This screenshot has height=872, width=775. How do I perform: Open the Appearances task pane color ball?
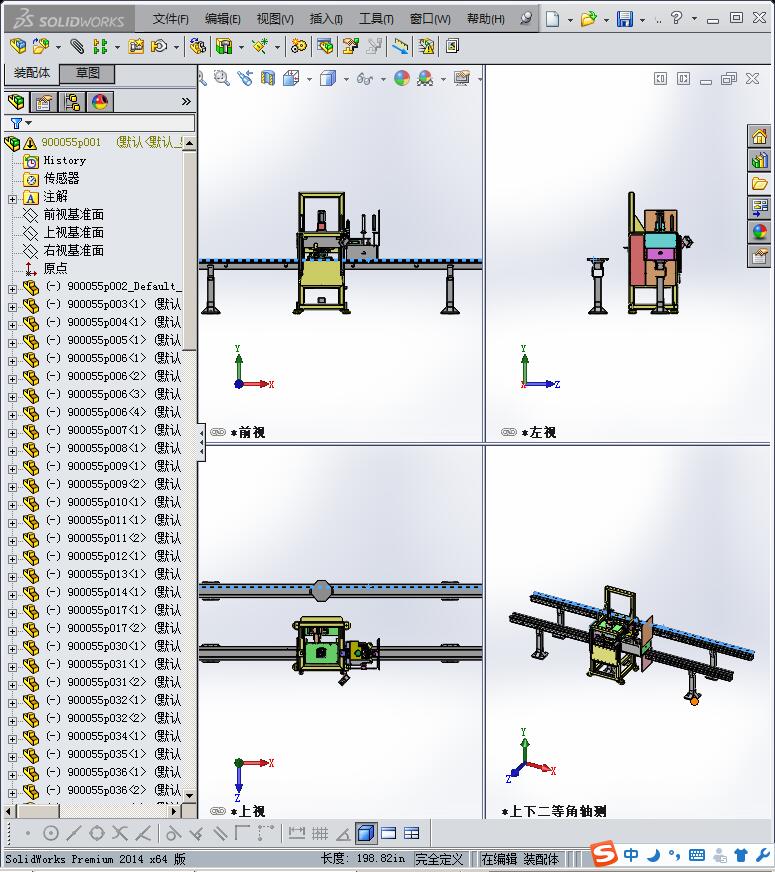coord(759,231)
